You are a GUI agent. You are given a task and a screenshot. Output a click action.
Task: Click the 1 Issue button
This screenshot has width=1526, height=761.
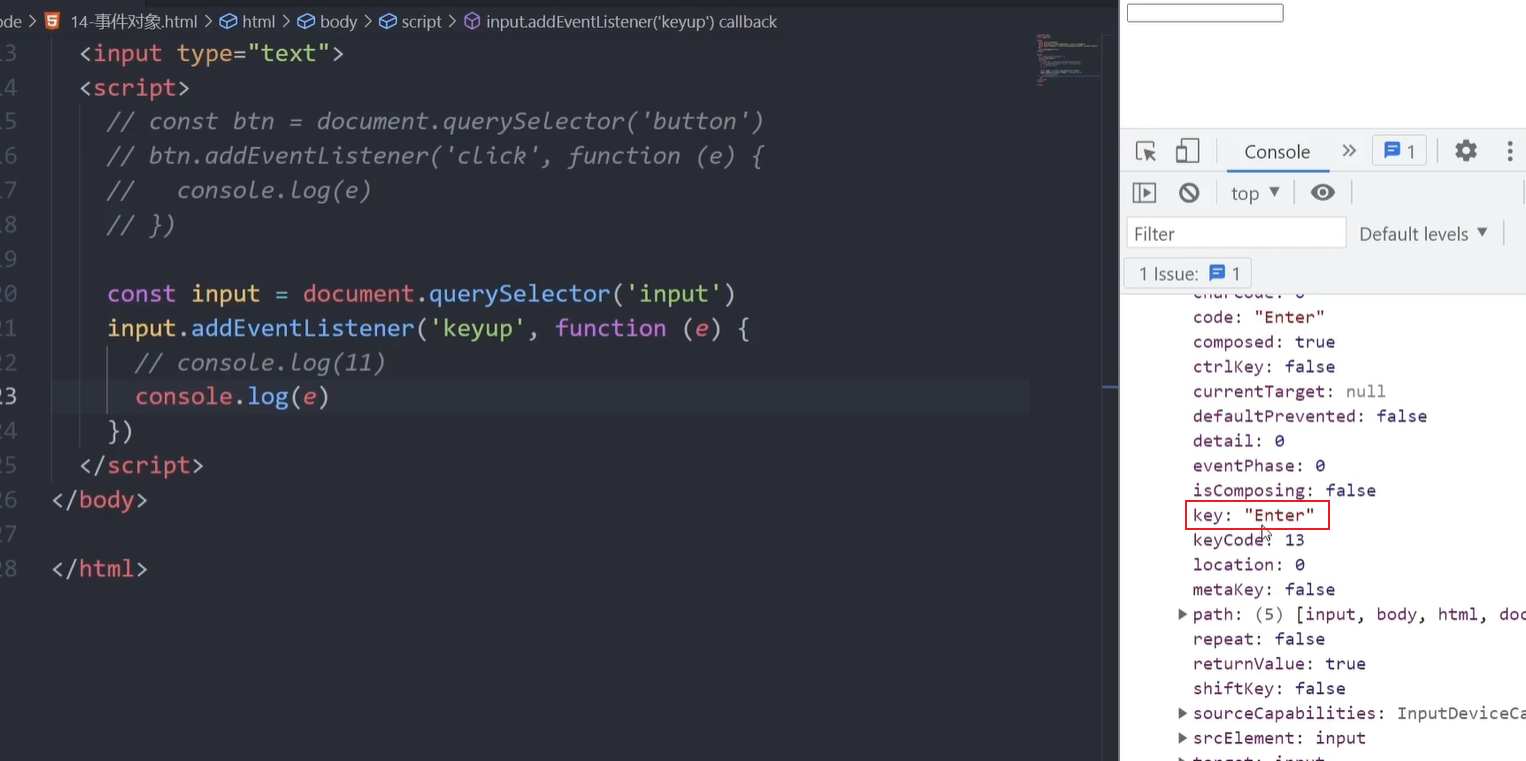coord(1189,274)
